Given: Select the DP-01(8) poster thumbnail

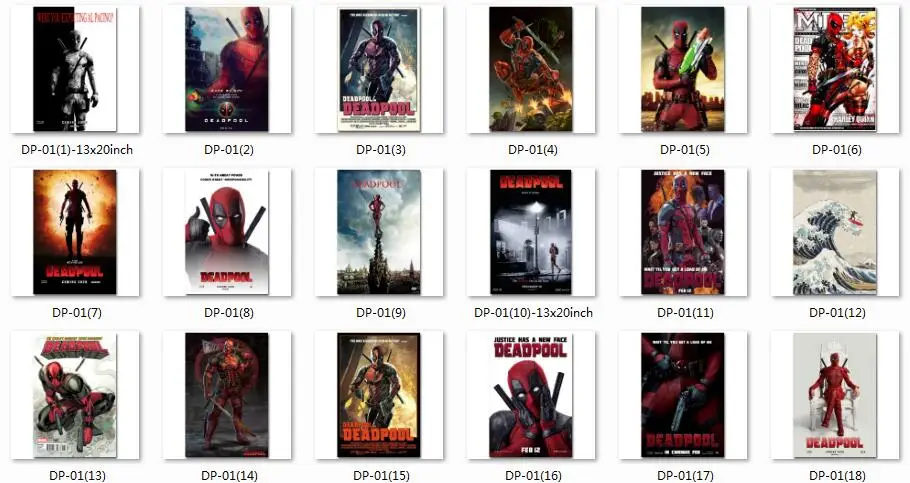Looking at the screenshot, I should [227, 232].
